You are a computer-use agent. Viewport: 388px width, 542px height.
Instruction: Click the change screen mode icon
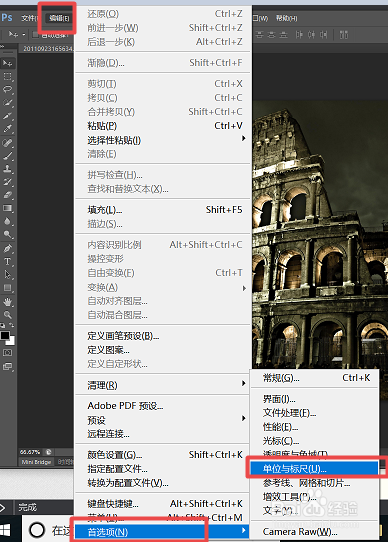[x=7, y=366]
